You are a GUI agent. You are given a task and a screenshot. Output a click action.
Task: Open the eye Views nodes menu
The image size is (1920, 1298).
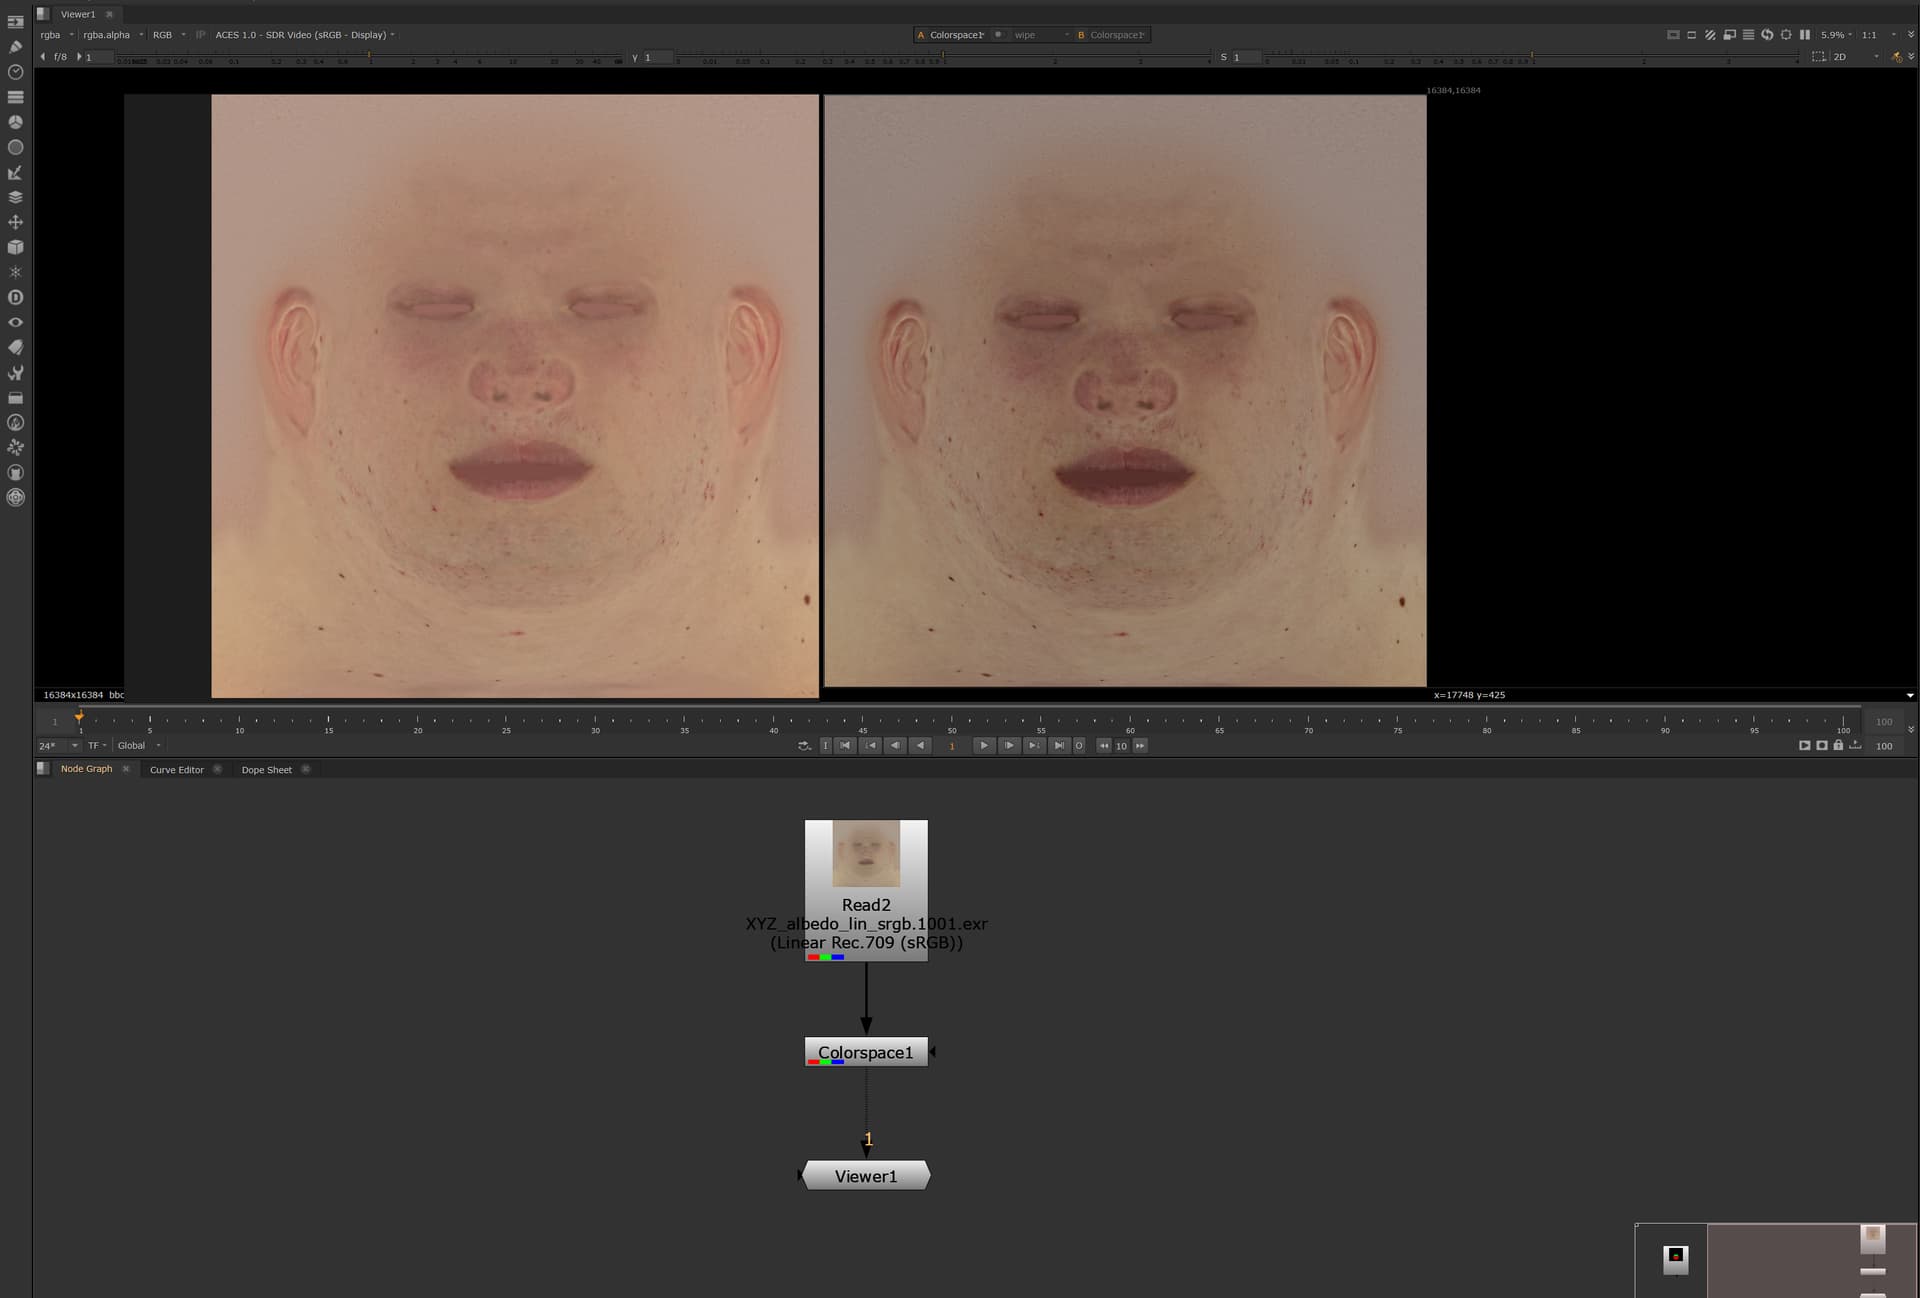click(x=15, y=322)
